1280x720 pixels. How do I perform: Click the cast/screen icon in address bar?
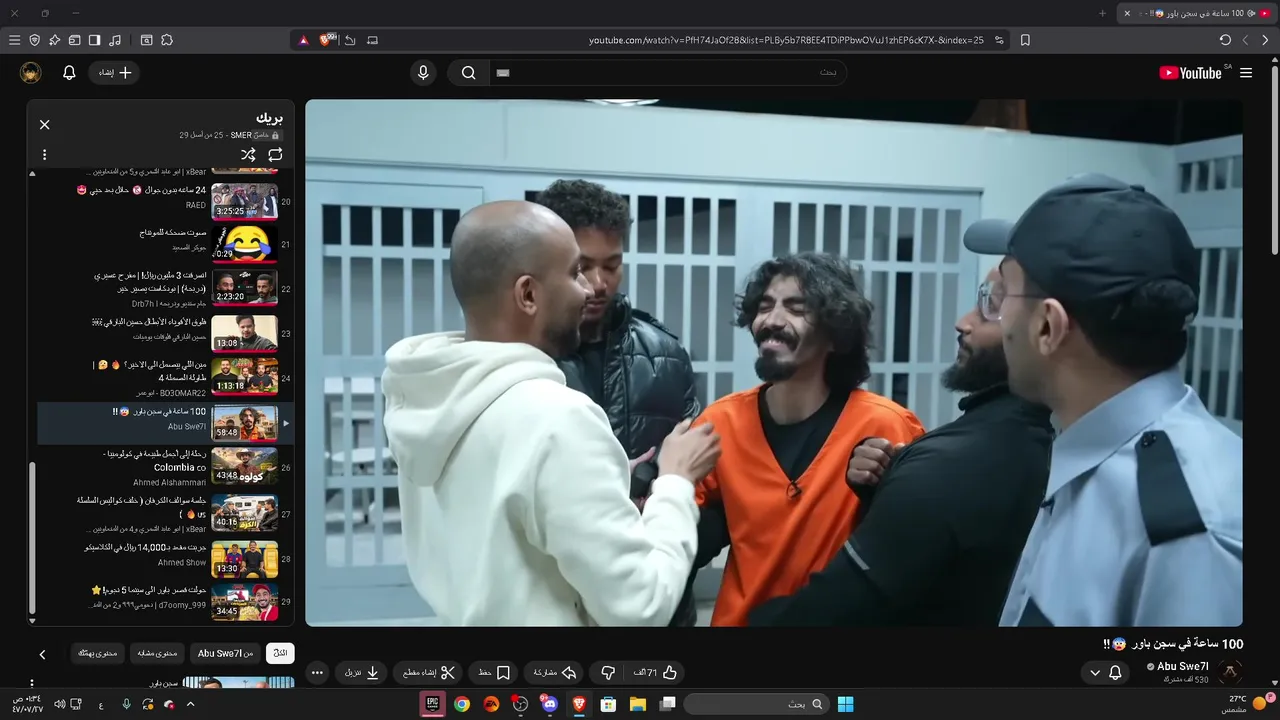click(x=372, y=40)
